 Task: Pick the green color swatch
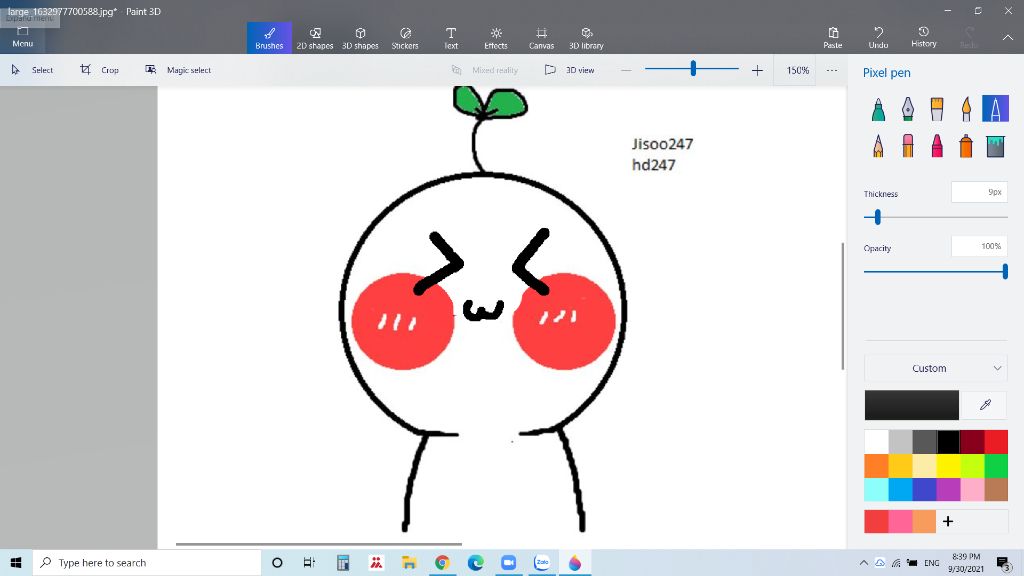click(x=996, y=466)
